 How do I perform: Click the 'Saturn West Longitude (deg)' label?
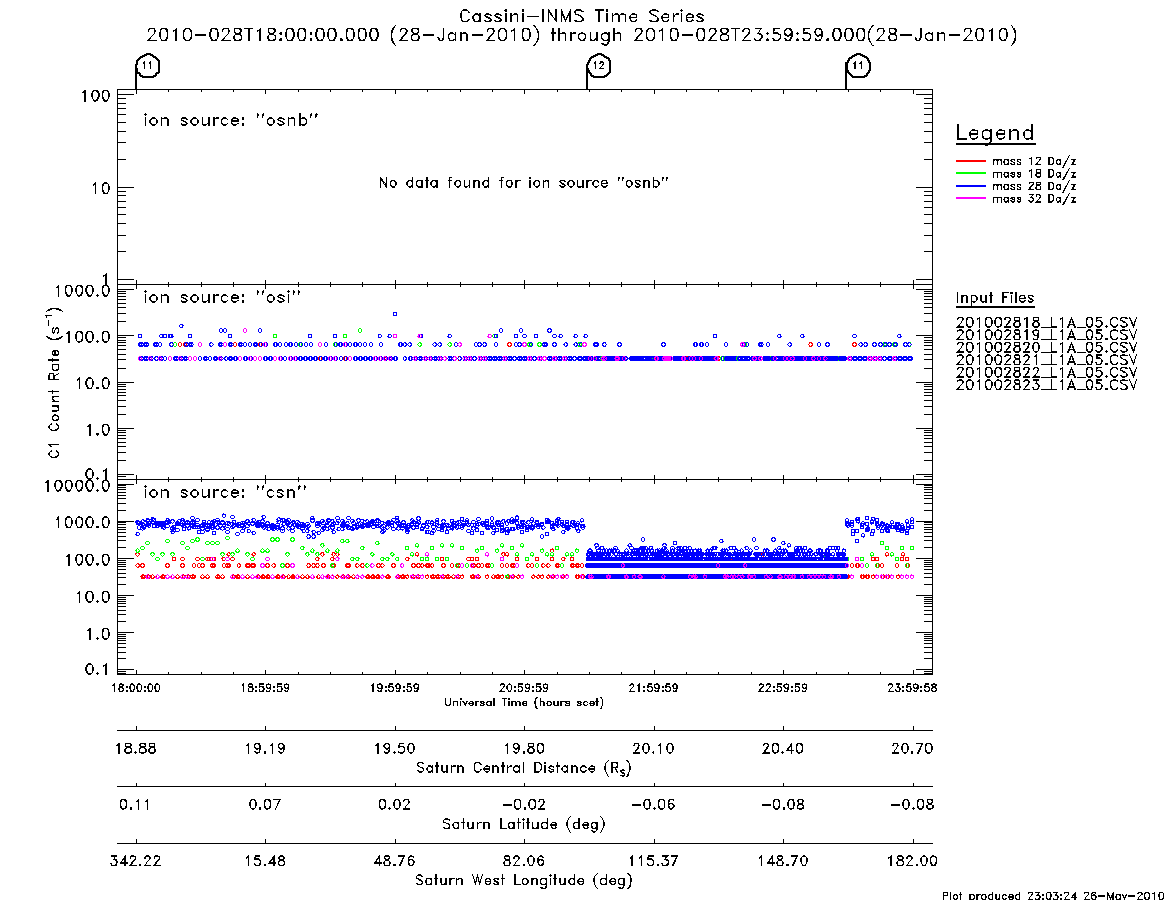pyautogui.click(x=524, y=881)
